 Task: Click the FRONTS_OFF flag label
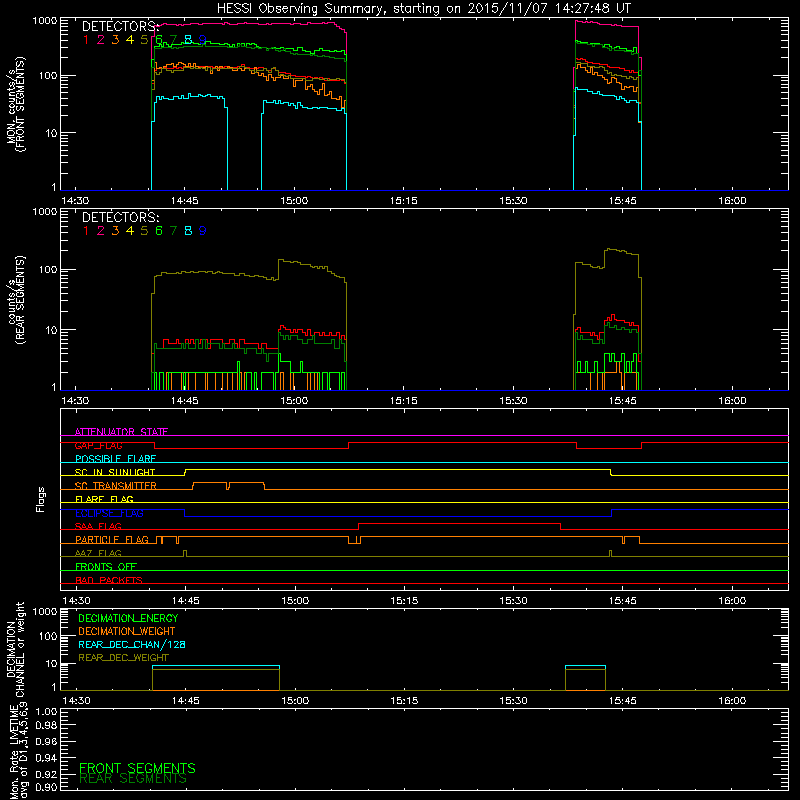tap(106, 567)
